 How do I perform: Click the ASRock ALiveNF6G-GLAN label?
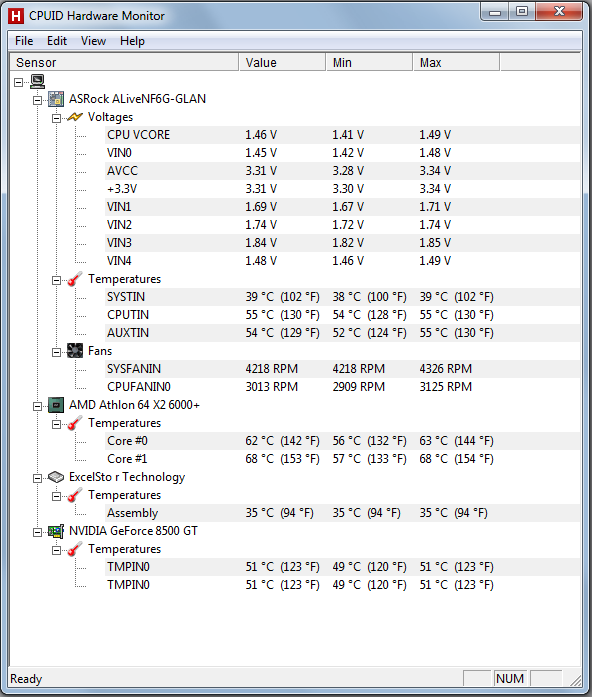pos(137,99)
